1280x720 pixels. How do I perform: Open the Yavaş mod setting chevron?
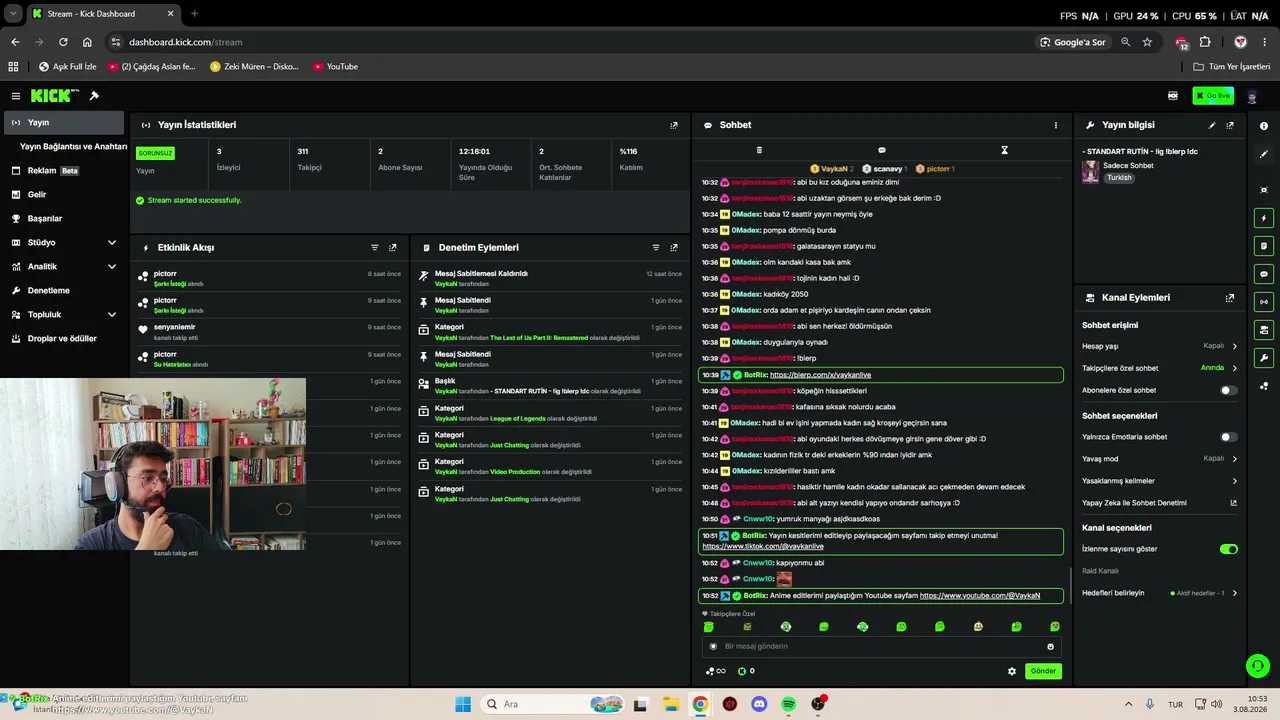[1234, 459]
